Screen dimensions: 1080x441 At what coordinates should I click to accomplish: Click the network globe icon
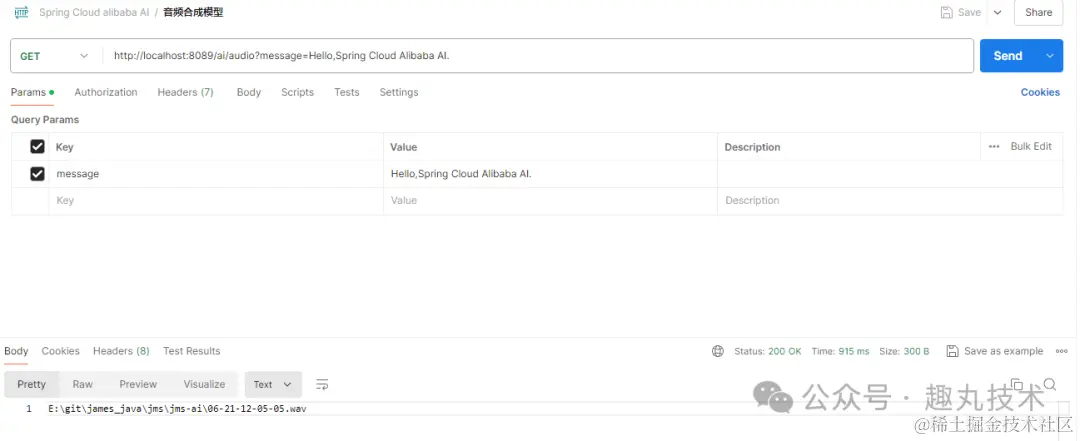coord(718,351)
